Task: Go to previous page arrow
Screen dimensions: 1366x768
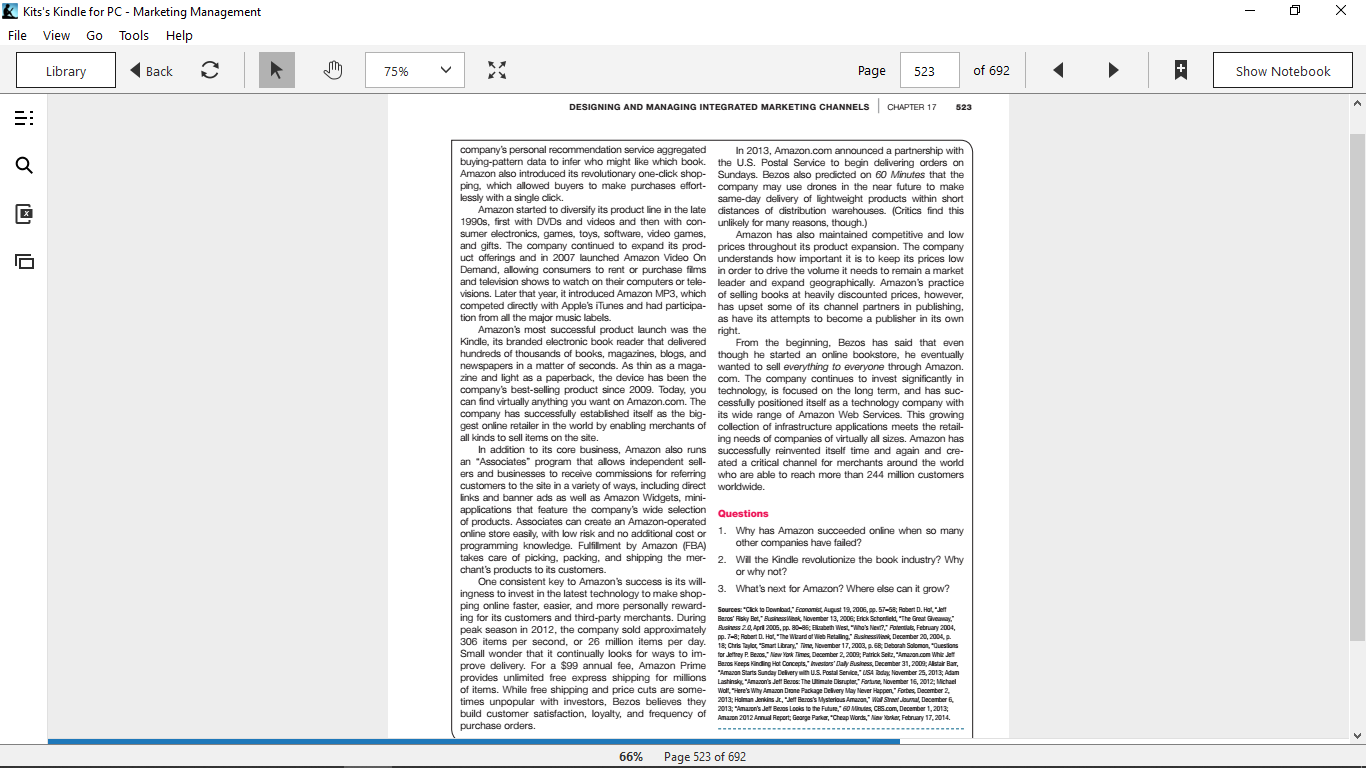Action: pyautogui.click(x=1058, y=70)
